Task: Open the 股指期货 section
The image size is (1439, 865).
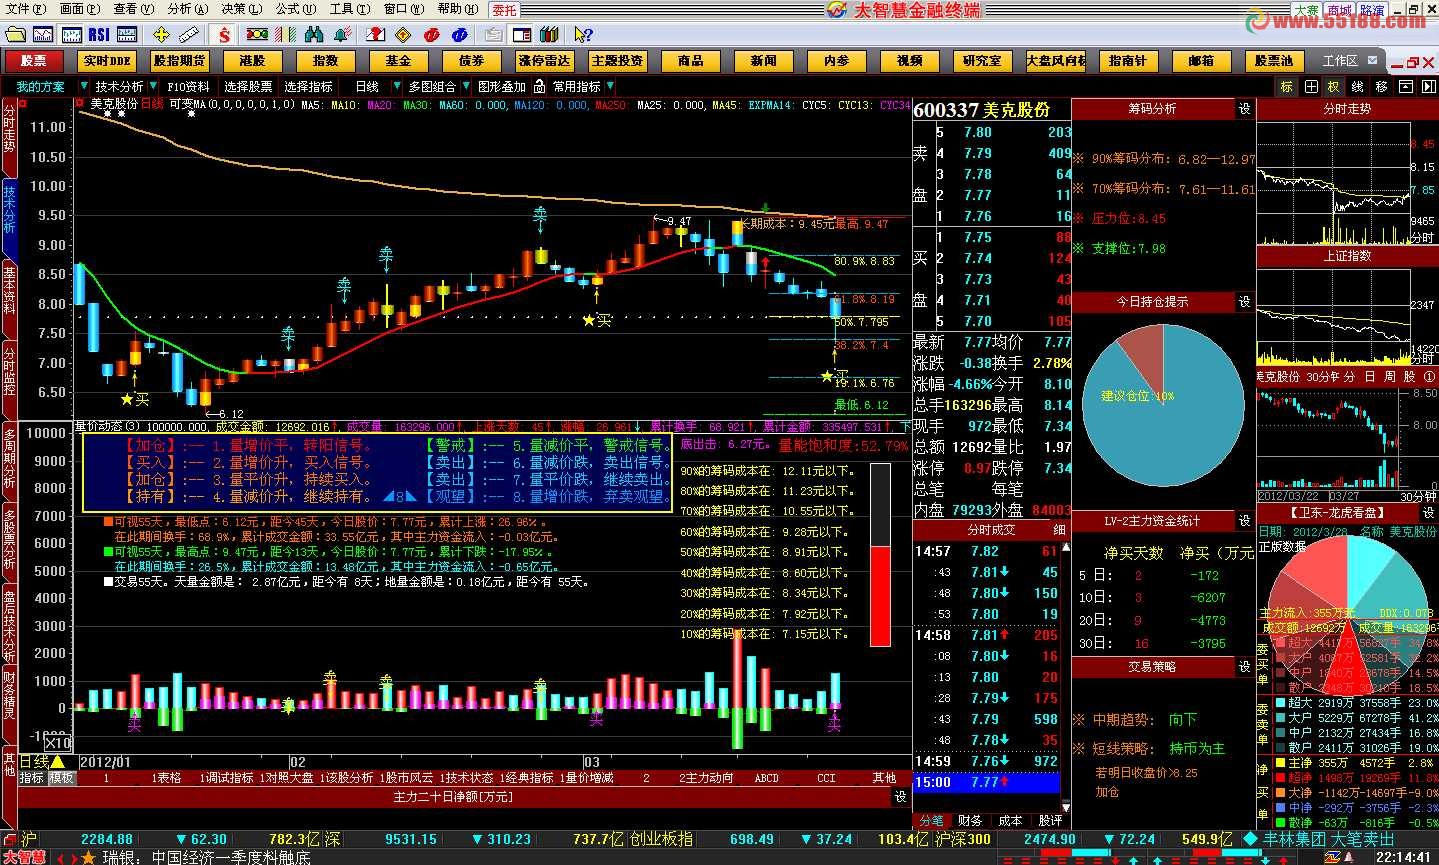Action: pyautogui.click(x=180, y=61)
